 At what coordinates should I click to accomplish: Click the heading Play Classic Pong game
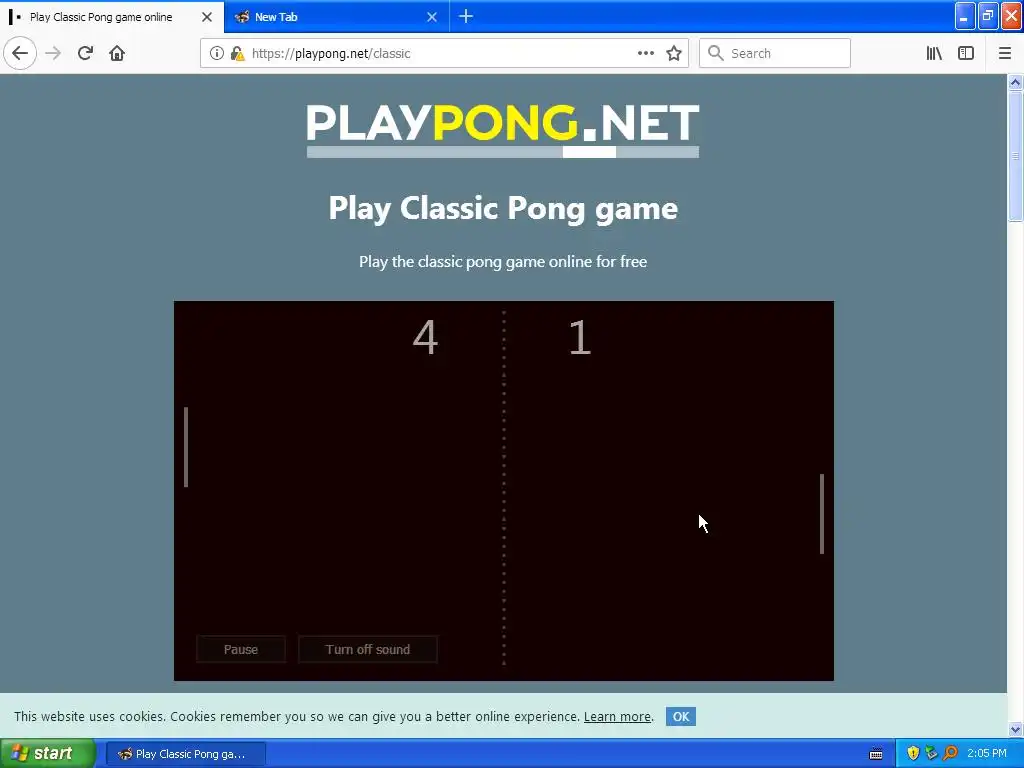[x=503, y=209]
